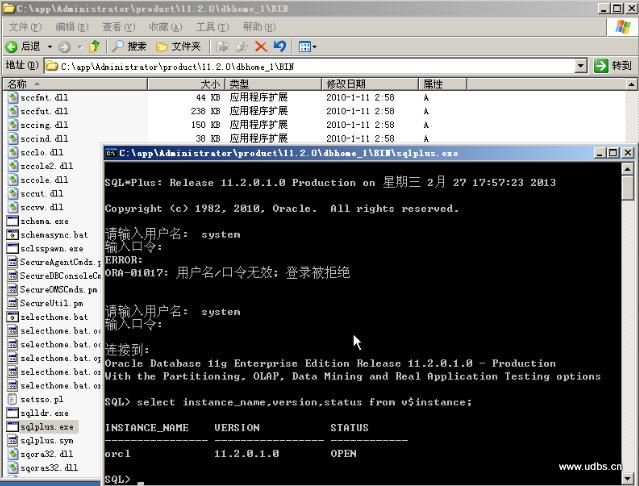Click the Windows flag logo in Explorer
This screenshot has height=486, width=639.
click(622, 27)
